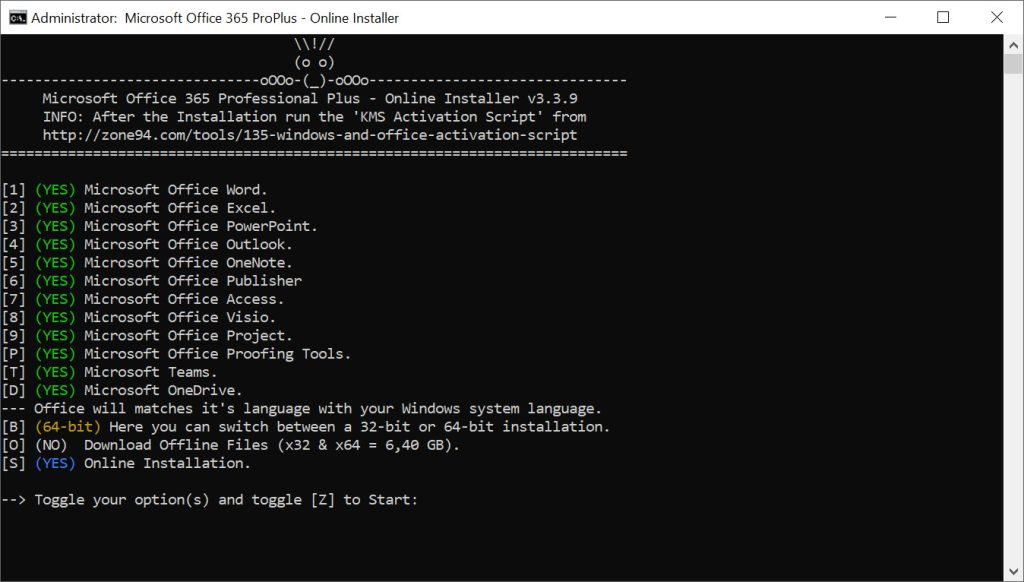Click the Microsoft Office PowerPoint entry
This screenshot has width=1024, height=582.
click(200, 226)
